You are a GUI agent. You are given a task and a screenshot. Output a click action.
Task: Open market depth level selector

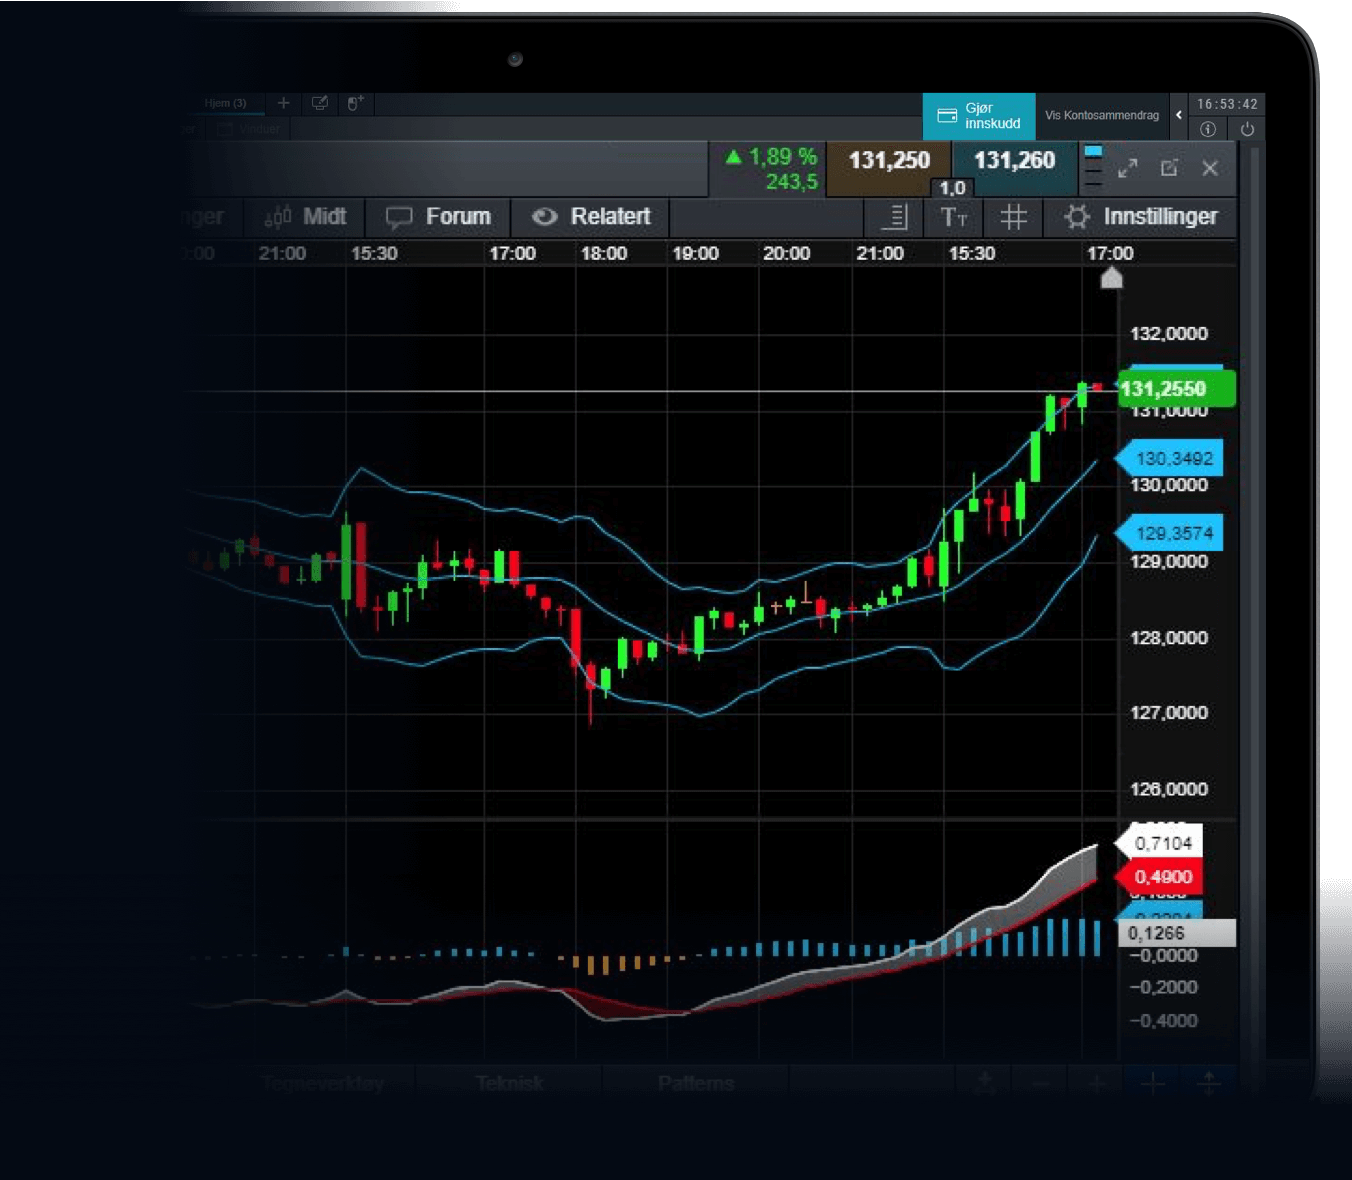[x=1093, y=168]
